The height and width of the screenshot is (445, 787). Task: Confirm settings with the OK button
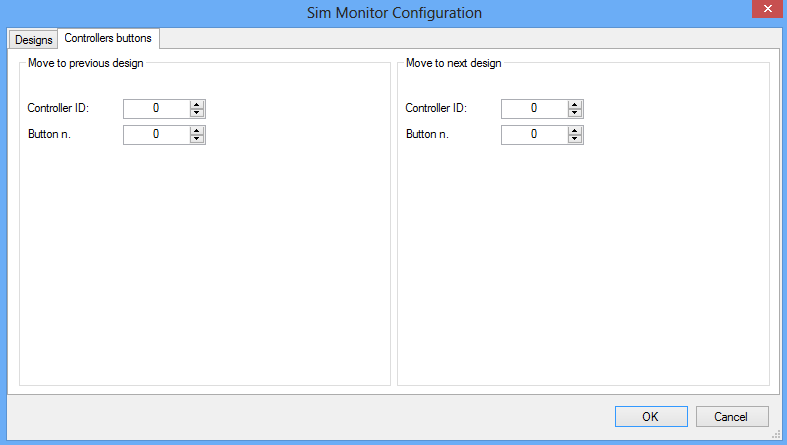pos(650,416)
